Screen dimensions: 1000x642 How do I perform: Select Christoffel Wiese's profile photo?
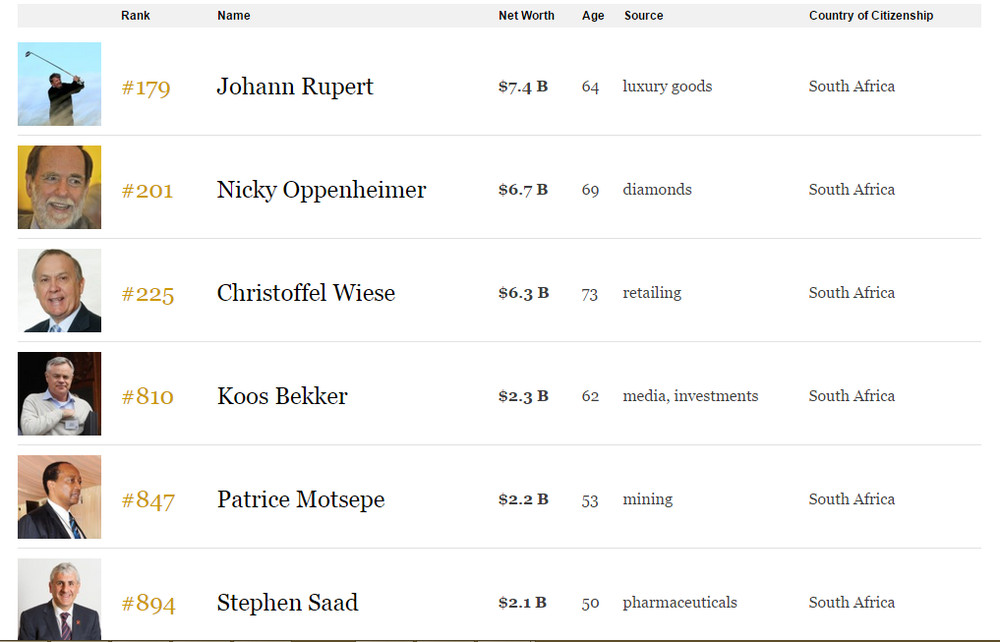tap(59, 291)
